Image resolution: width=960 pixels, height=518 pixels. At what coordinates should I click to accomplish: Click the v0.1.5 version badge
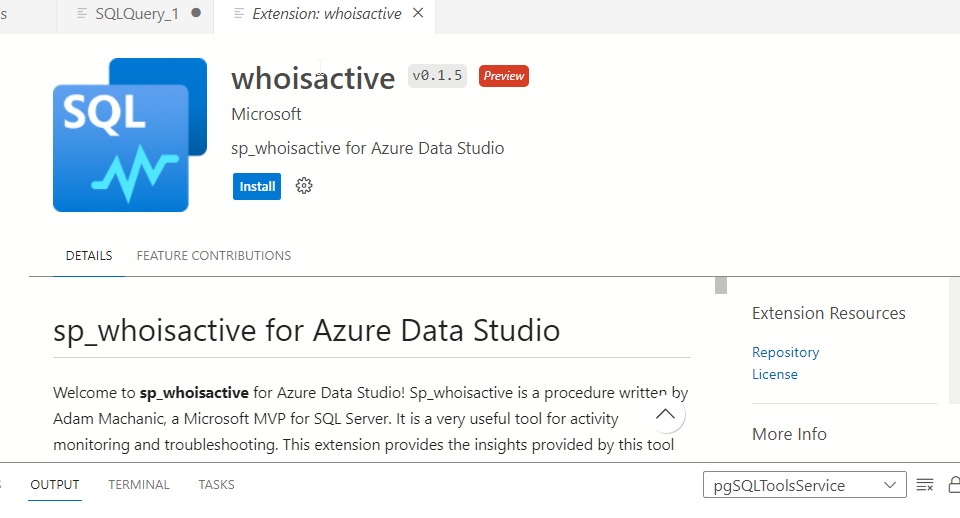(x=437, y=76)
